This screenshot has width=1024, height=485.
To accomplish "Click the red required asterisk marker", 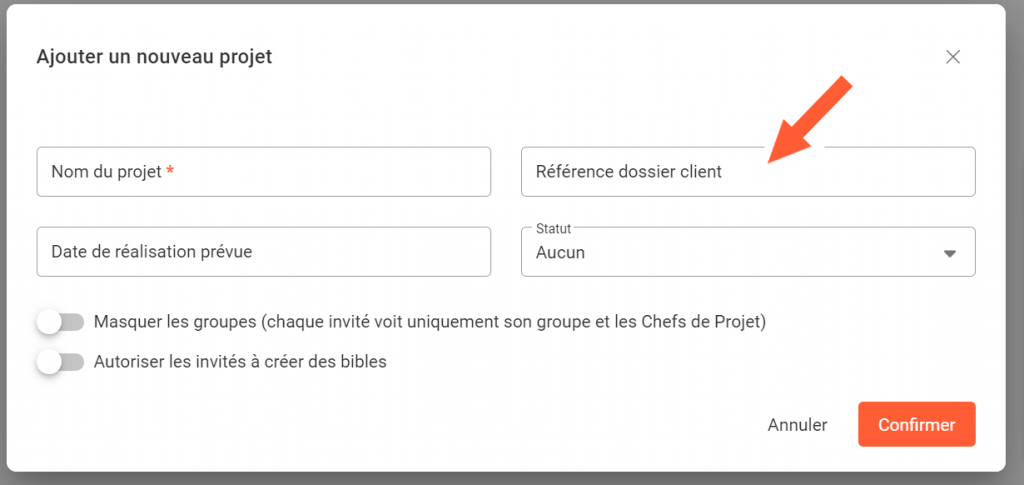I will coord(170,171).
